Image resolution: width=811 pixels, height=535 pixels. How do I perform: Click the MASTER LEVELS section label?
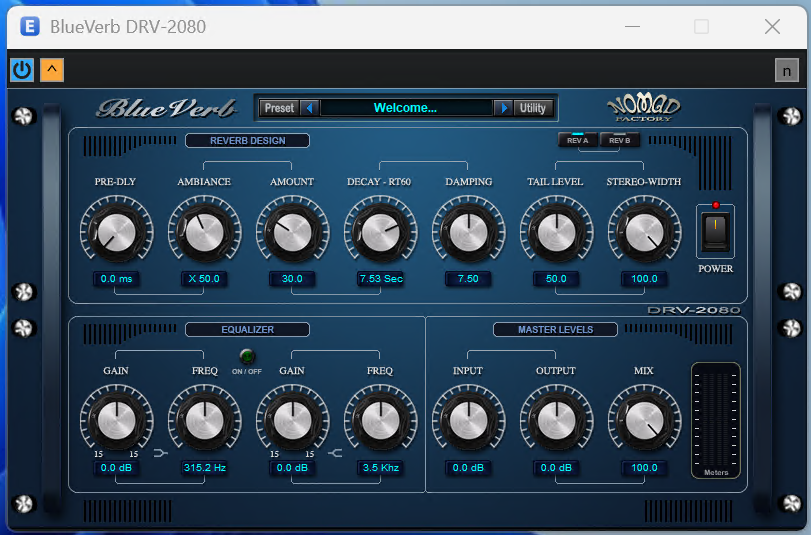tap(555, 330)
